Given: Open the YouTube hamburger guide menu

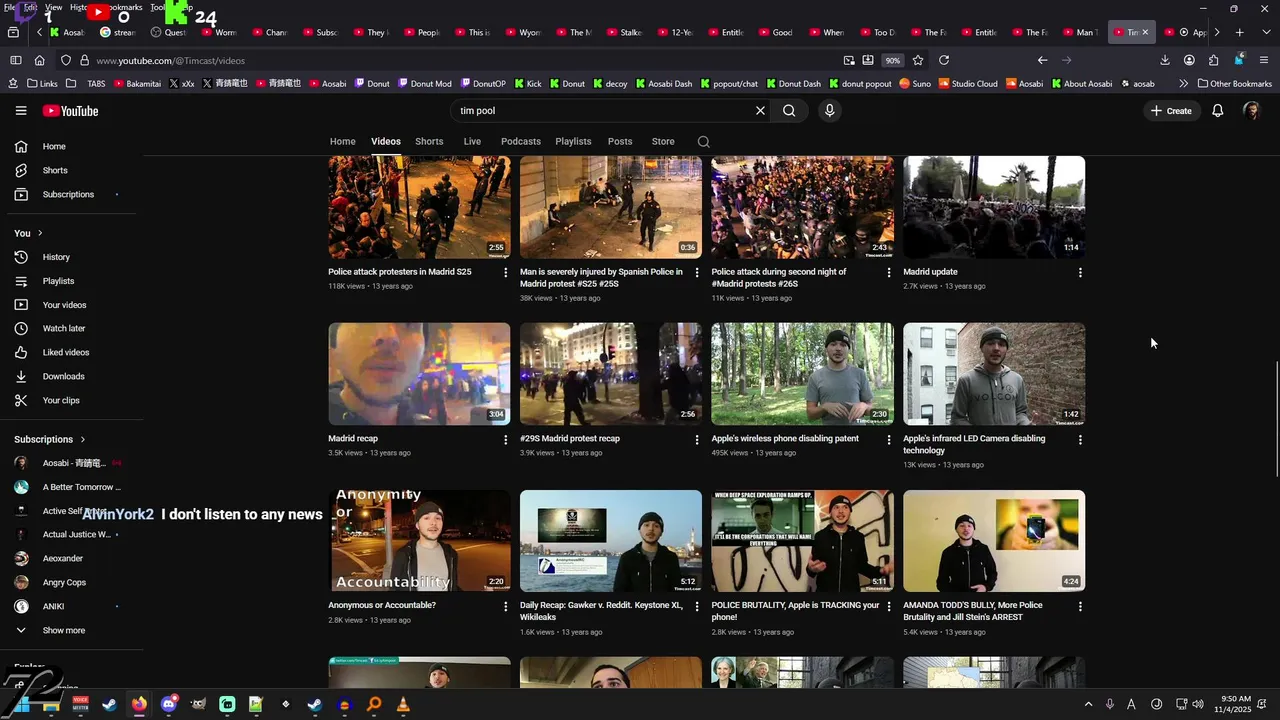Looking at the screenshot, I should pyautogui.click(x=21, y=111).
